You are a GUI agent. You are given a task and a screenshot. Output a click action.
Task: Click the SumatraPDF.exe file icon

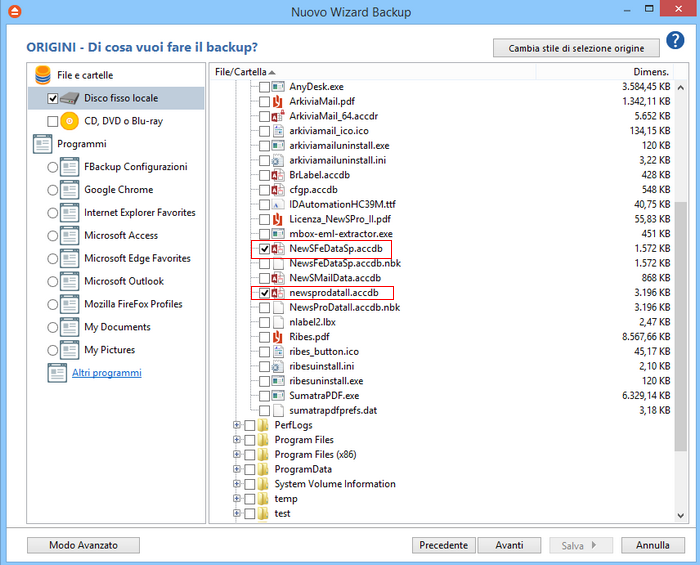tap(280, 396)
